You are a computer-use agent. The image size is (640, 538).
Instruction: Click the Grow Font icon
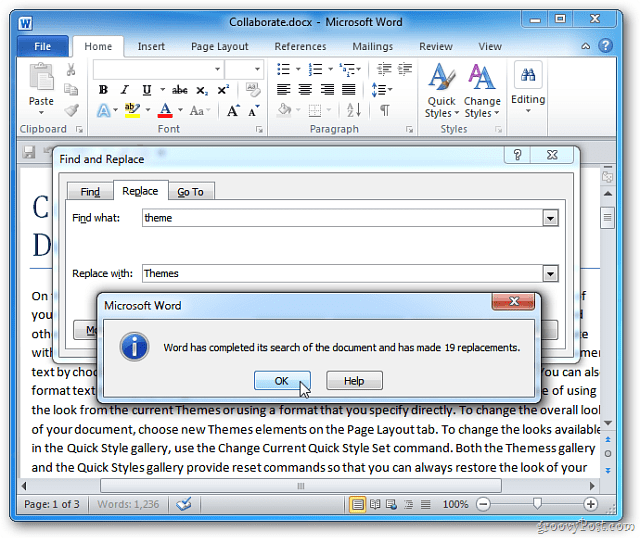click(x=233, y=110)
